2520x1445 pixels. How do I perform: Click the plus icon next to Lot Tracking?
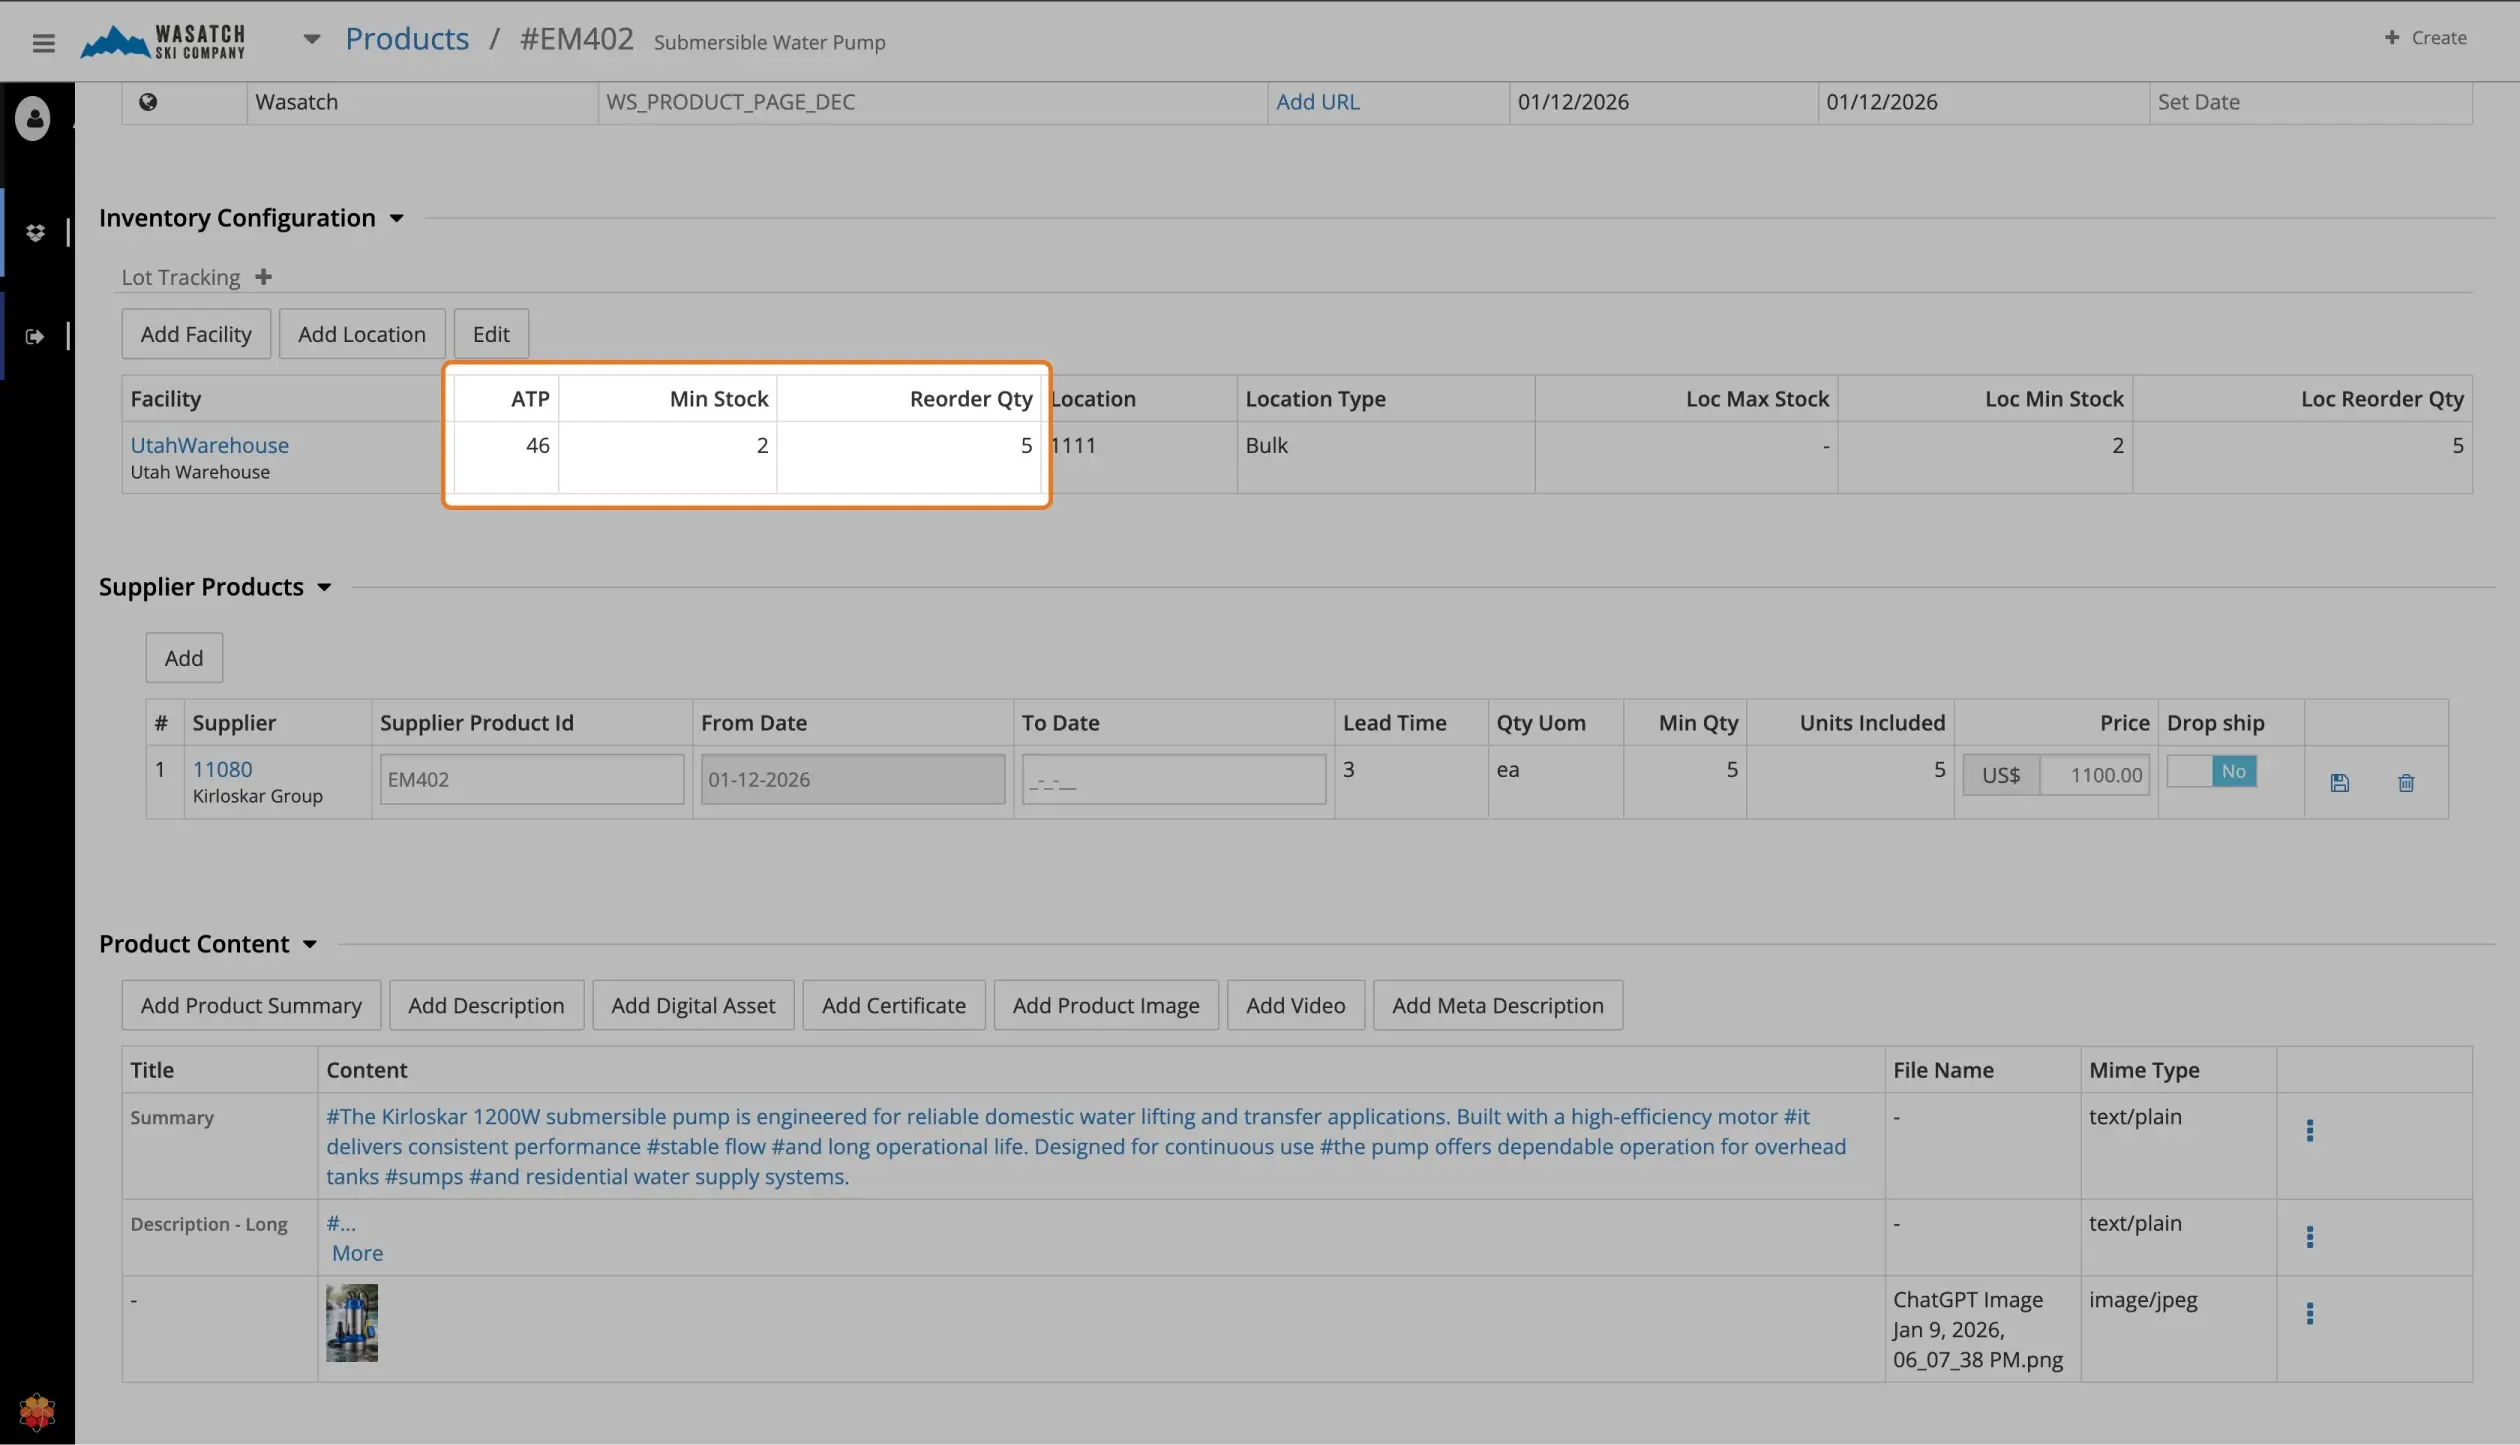263,277
